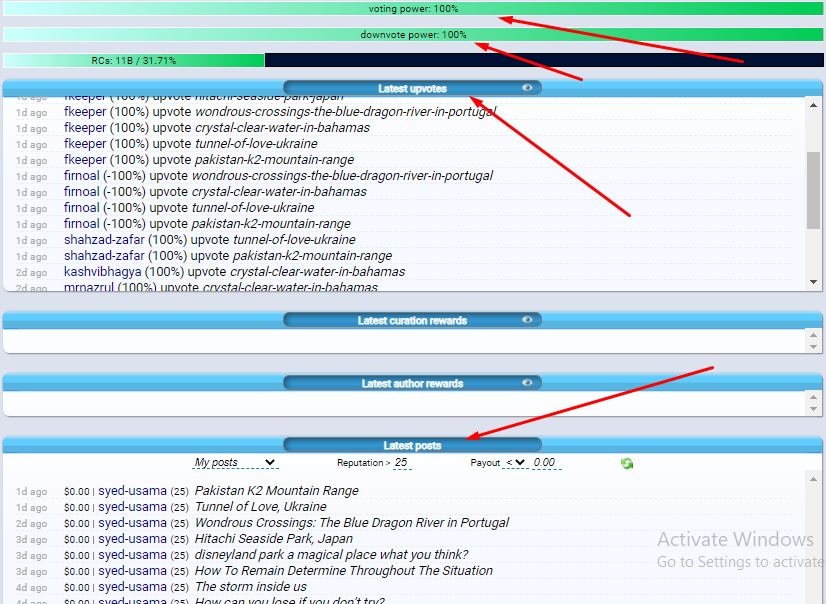Click upvotes list scroll-up arrow
This screenshot has width=826, height=604.
point(813,105)
